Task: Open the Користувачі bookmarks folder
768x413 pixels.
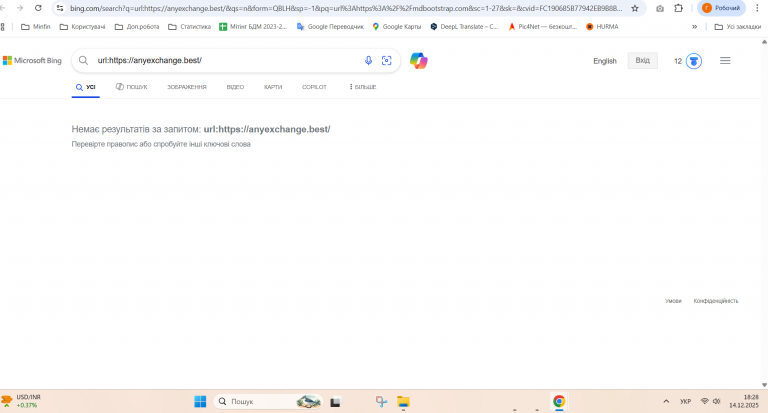Action: tap(82, 27)
